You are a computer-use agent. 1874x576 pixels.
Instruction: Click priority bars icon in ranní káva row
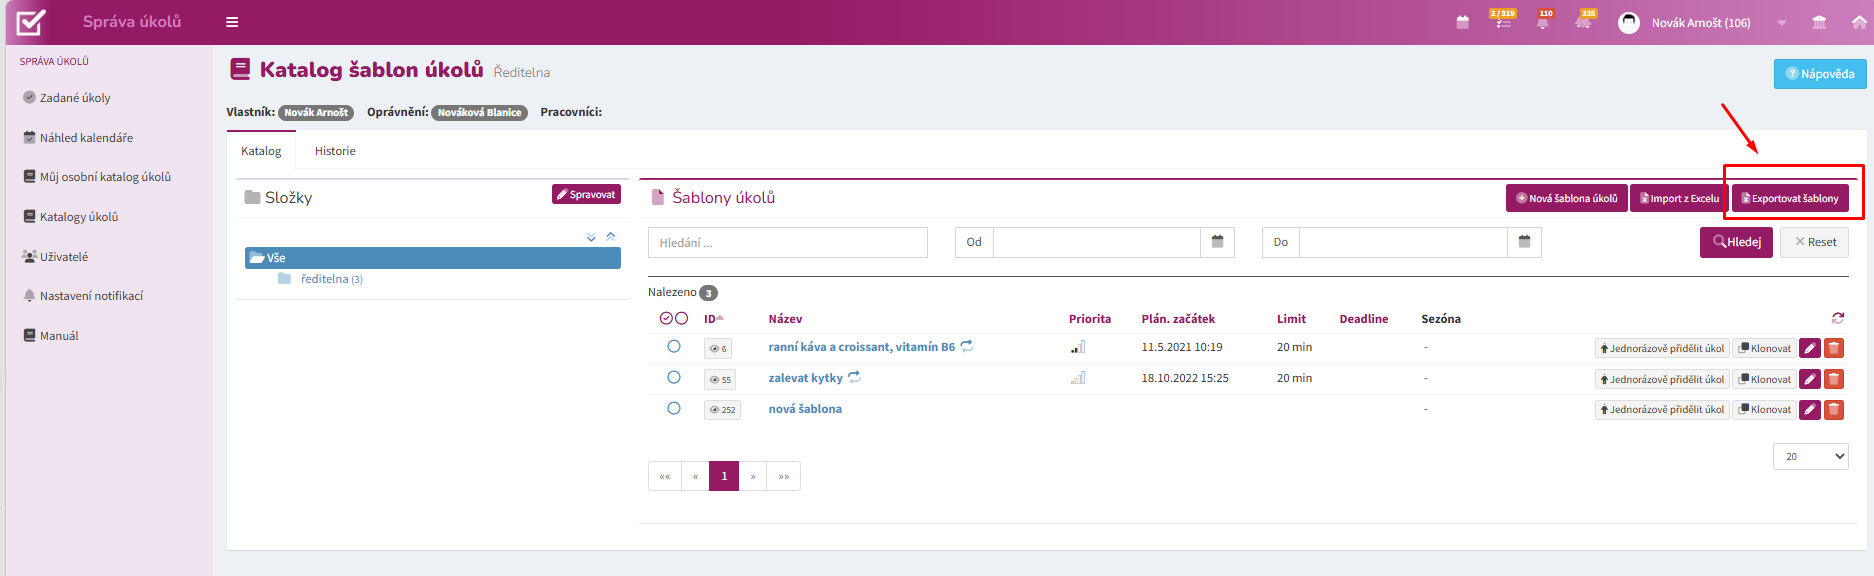tap(1078, 347)
